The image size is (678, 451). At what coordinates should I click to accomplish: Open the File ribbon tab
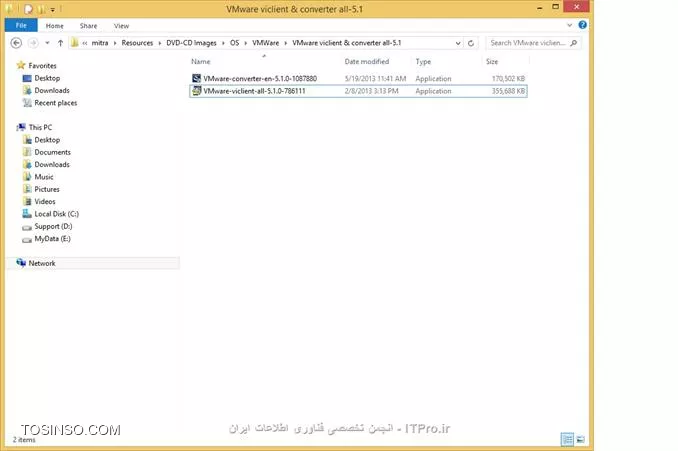[21, 26]
